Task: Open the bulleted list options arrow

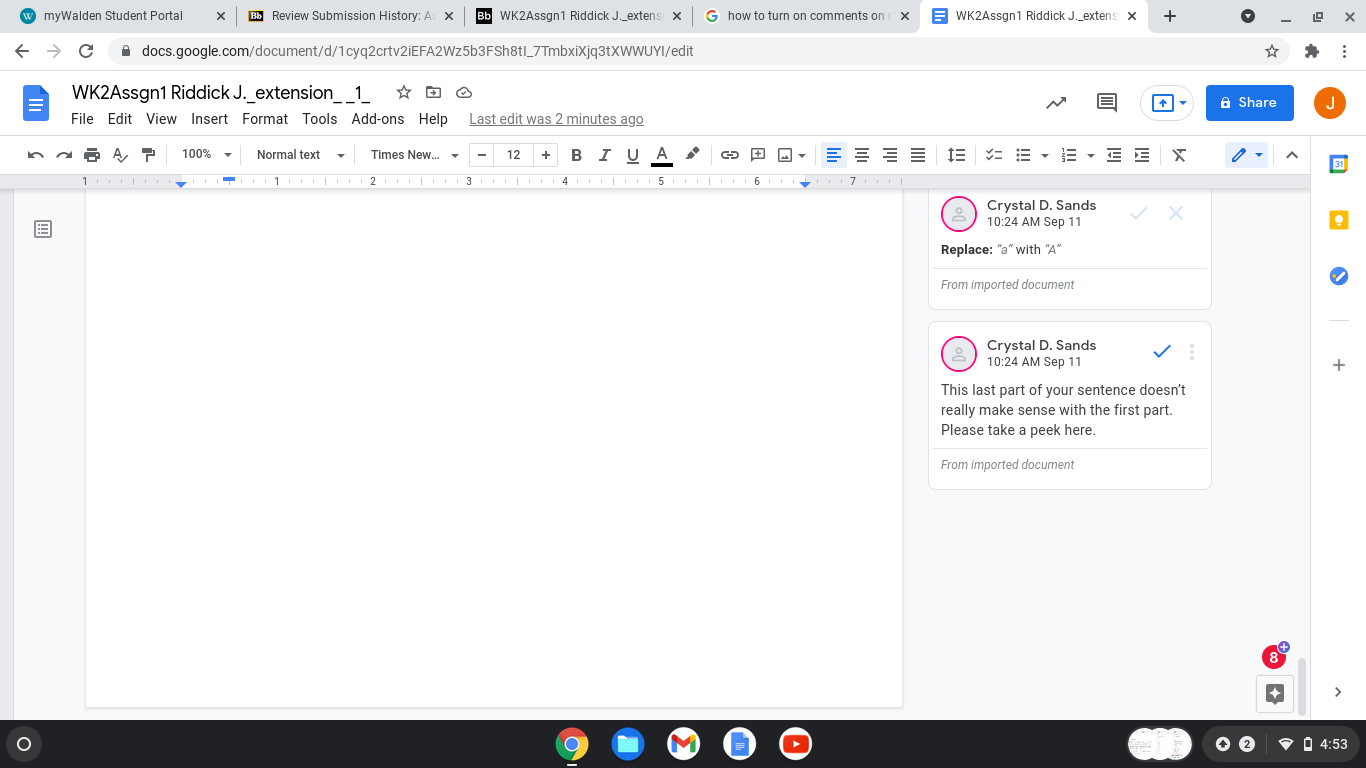Action: pyautogui.click(x=1044, y=155)
